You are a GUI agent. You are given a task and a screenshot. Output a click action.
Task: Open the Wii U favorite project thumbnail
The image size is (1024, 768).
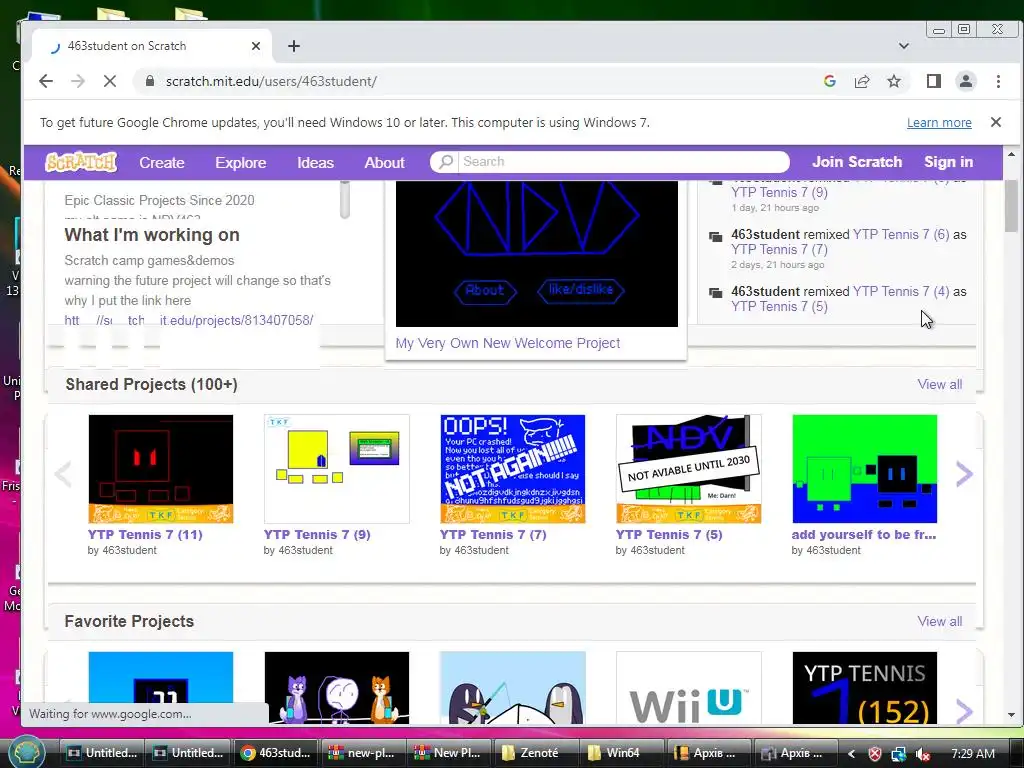[x=688, y=688]
